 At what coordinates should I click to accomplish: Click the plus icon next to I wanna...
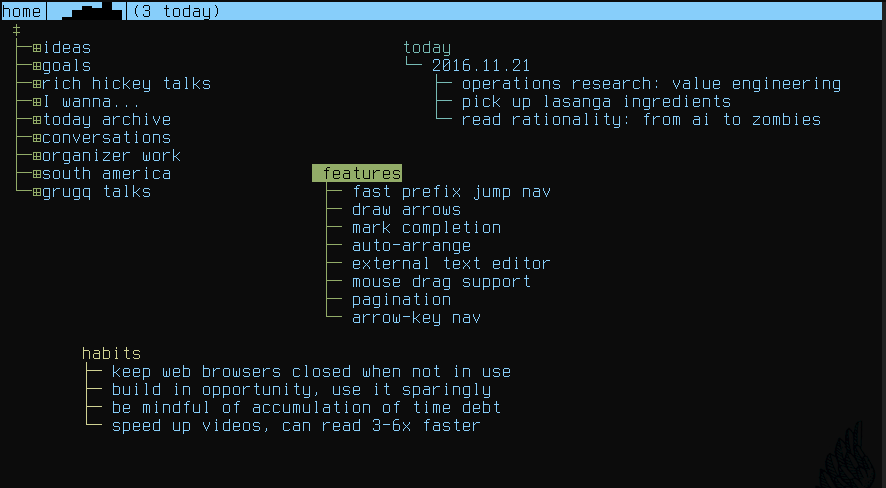pos(37,102)
